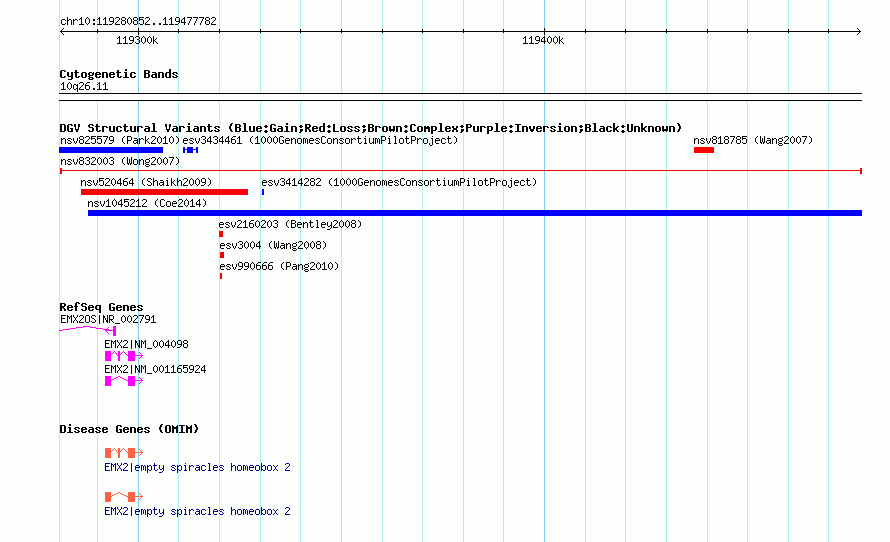Select the nsv825579 (Park2010) label
Image resolution: width=890 pixels, height=542 pixels.
(120, 140)
